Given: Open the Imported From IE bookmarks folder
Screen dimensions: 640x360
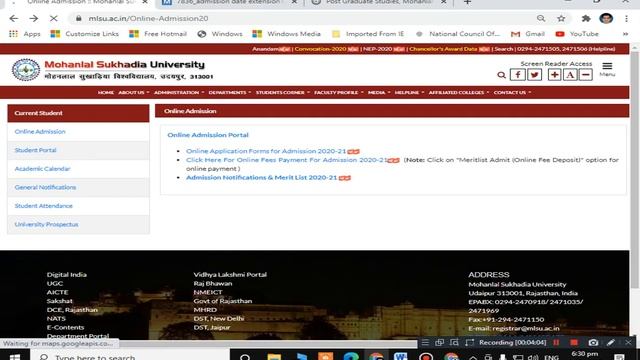Looking at the screenshot, I should click(x=368, y=34).
